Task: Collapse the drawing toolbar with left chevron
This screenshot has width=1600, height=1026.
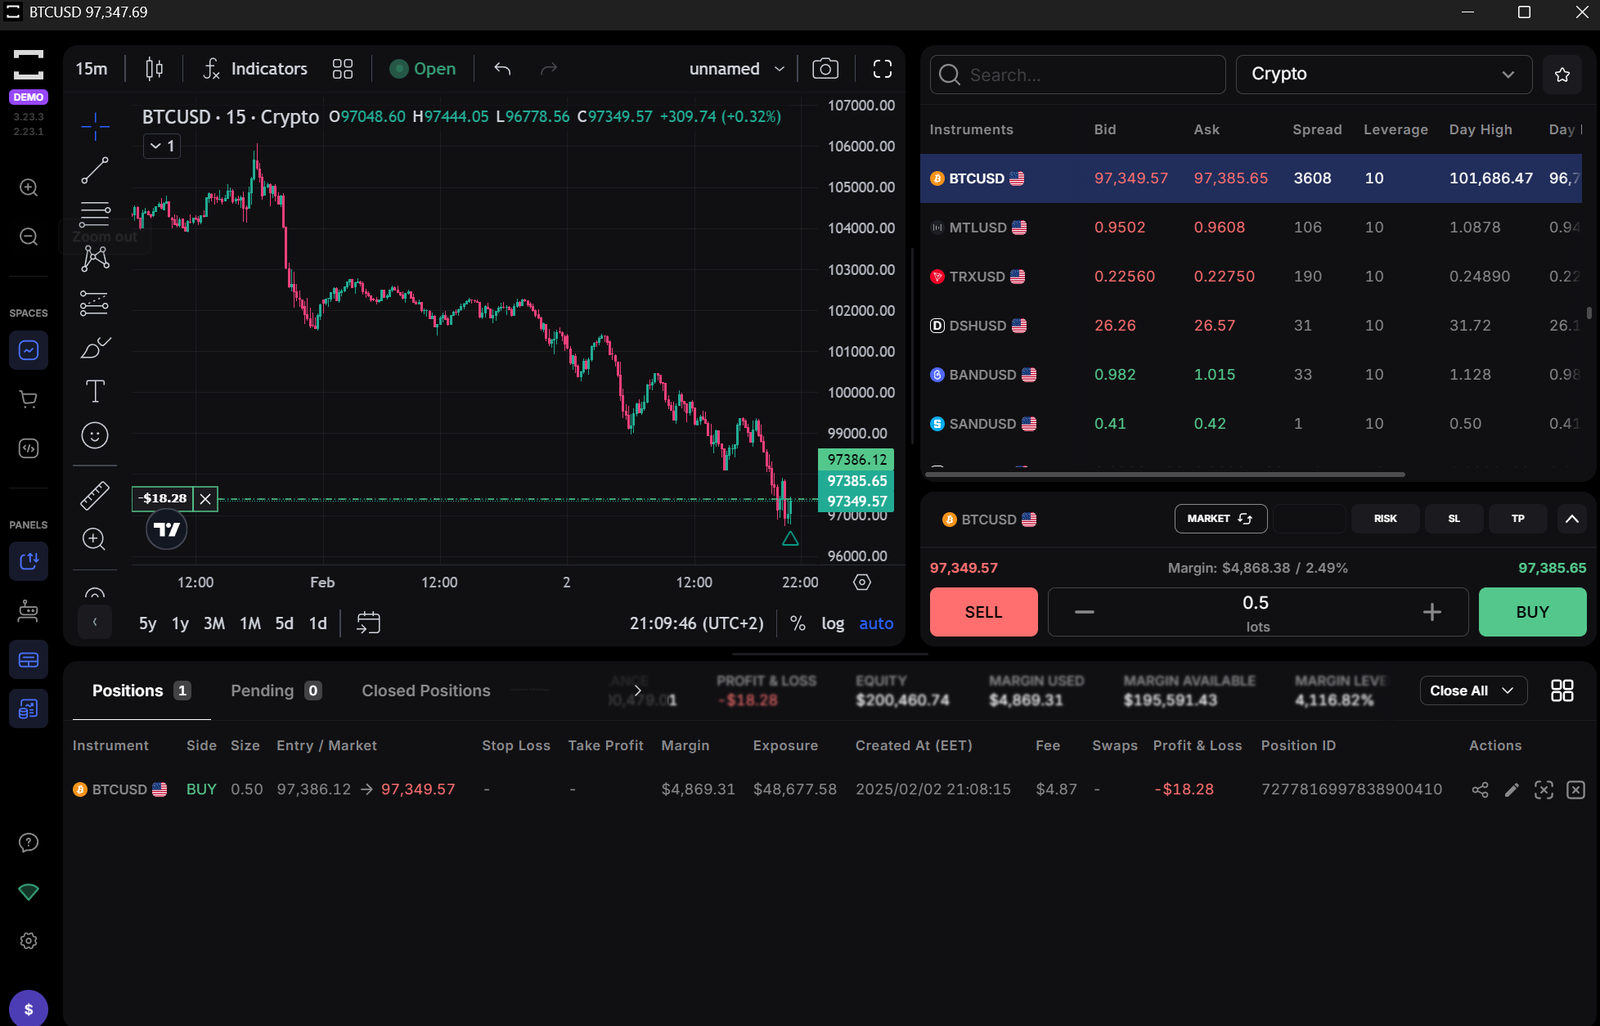Action: pos(95,622)
